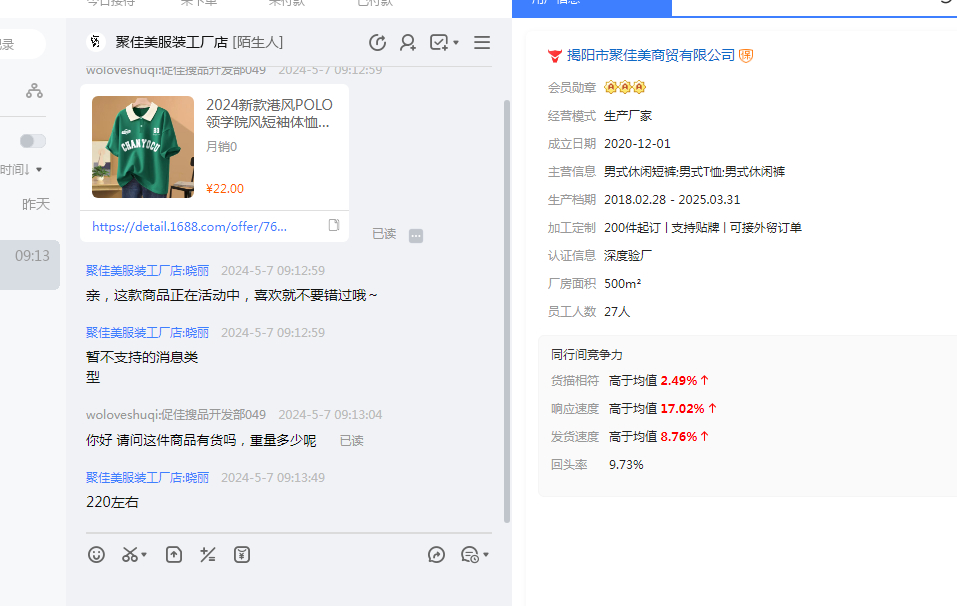
Task: Click the more options button beside 已读
Action: coord(416,235)
